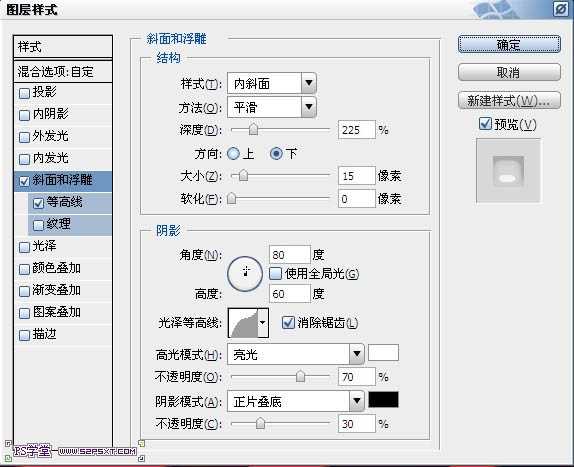Screen dimensions: 574x467
Task: Click the shadow 不透明度(C) slider handle
Action: (260, 423)
